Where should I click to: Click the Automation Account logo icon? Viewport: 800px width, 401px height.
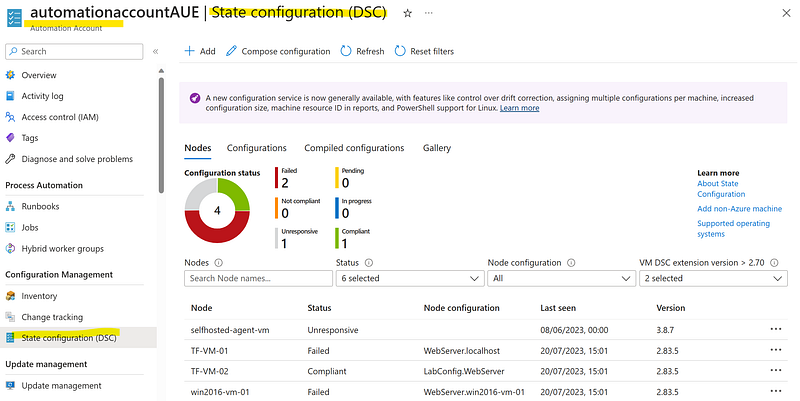(x=14, y=18)
